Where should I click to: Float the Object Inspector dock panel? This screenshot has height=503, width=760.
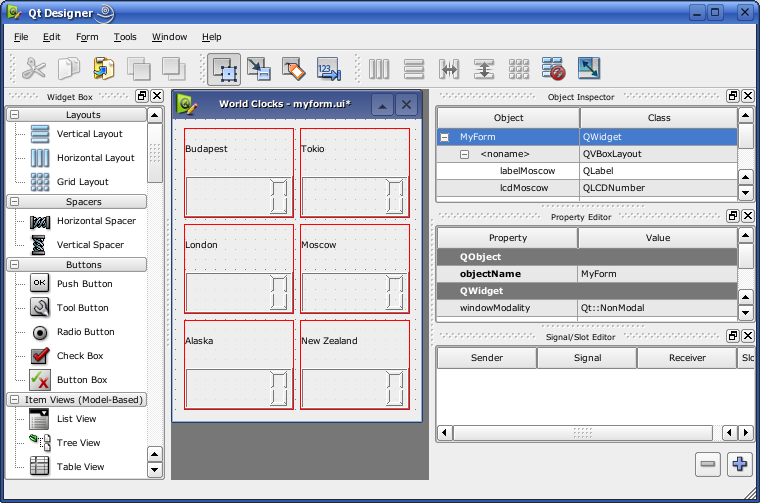tap(733, 96)
